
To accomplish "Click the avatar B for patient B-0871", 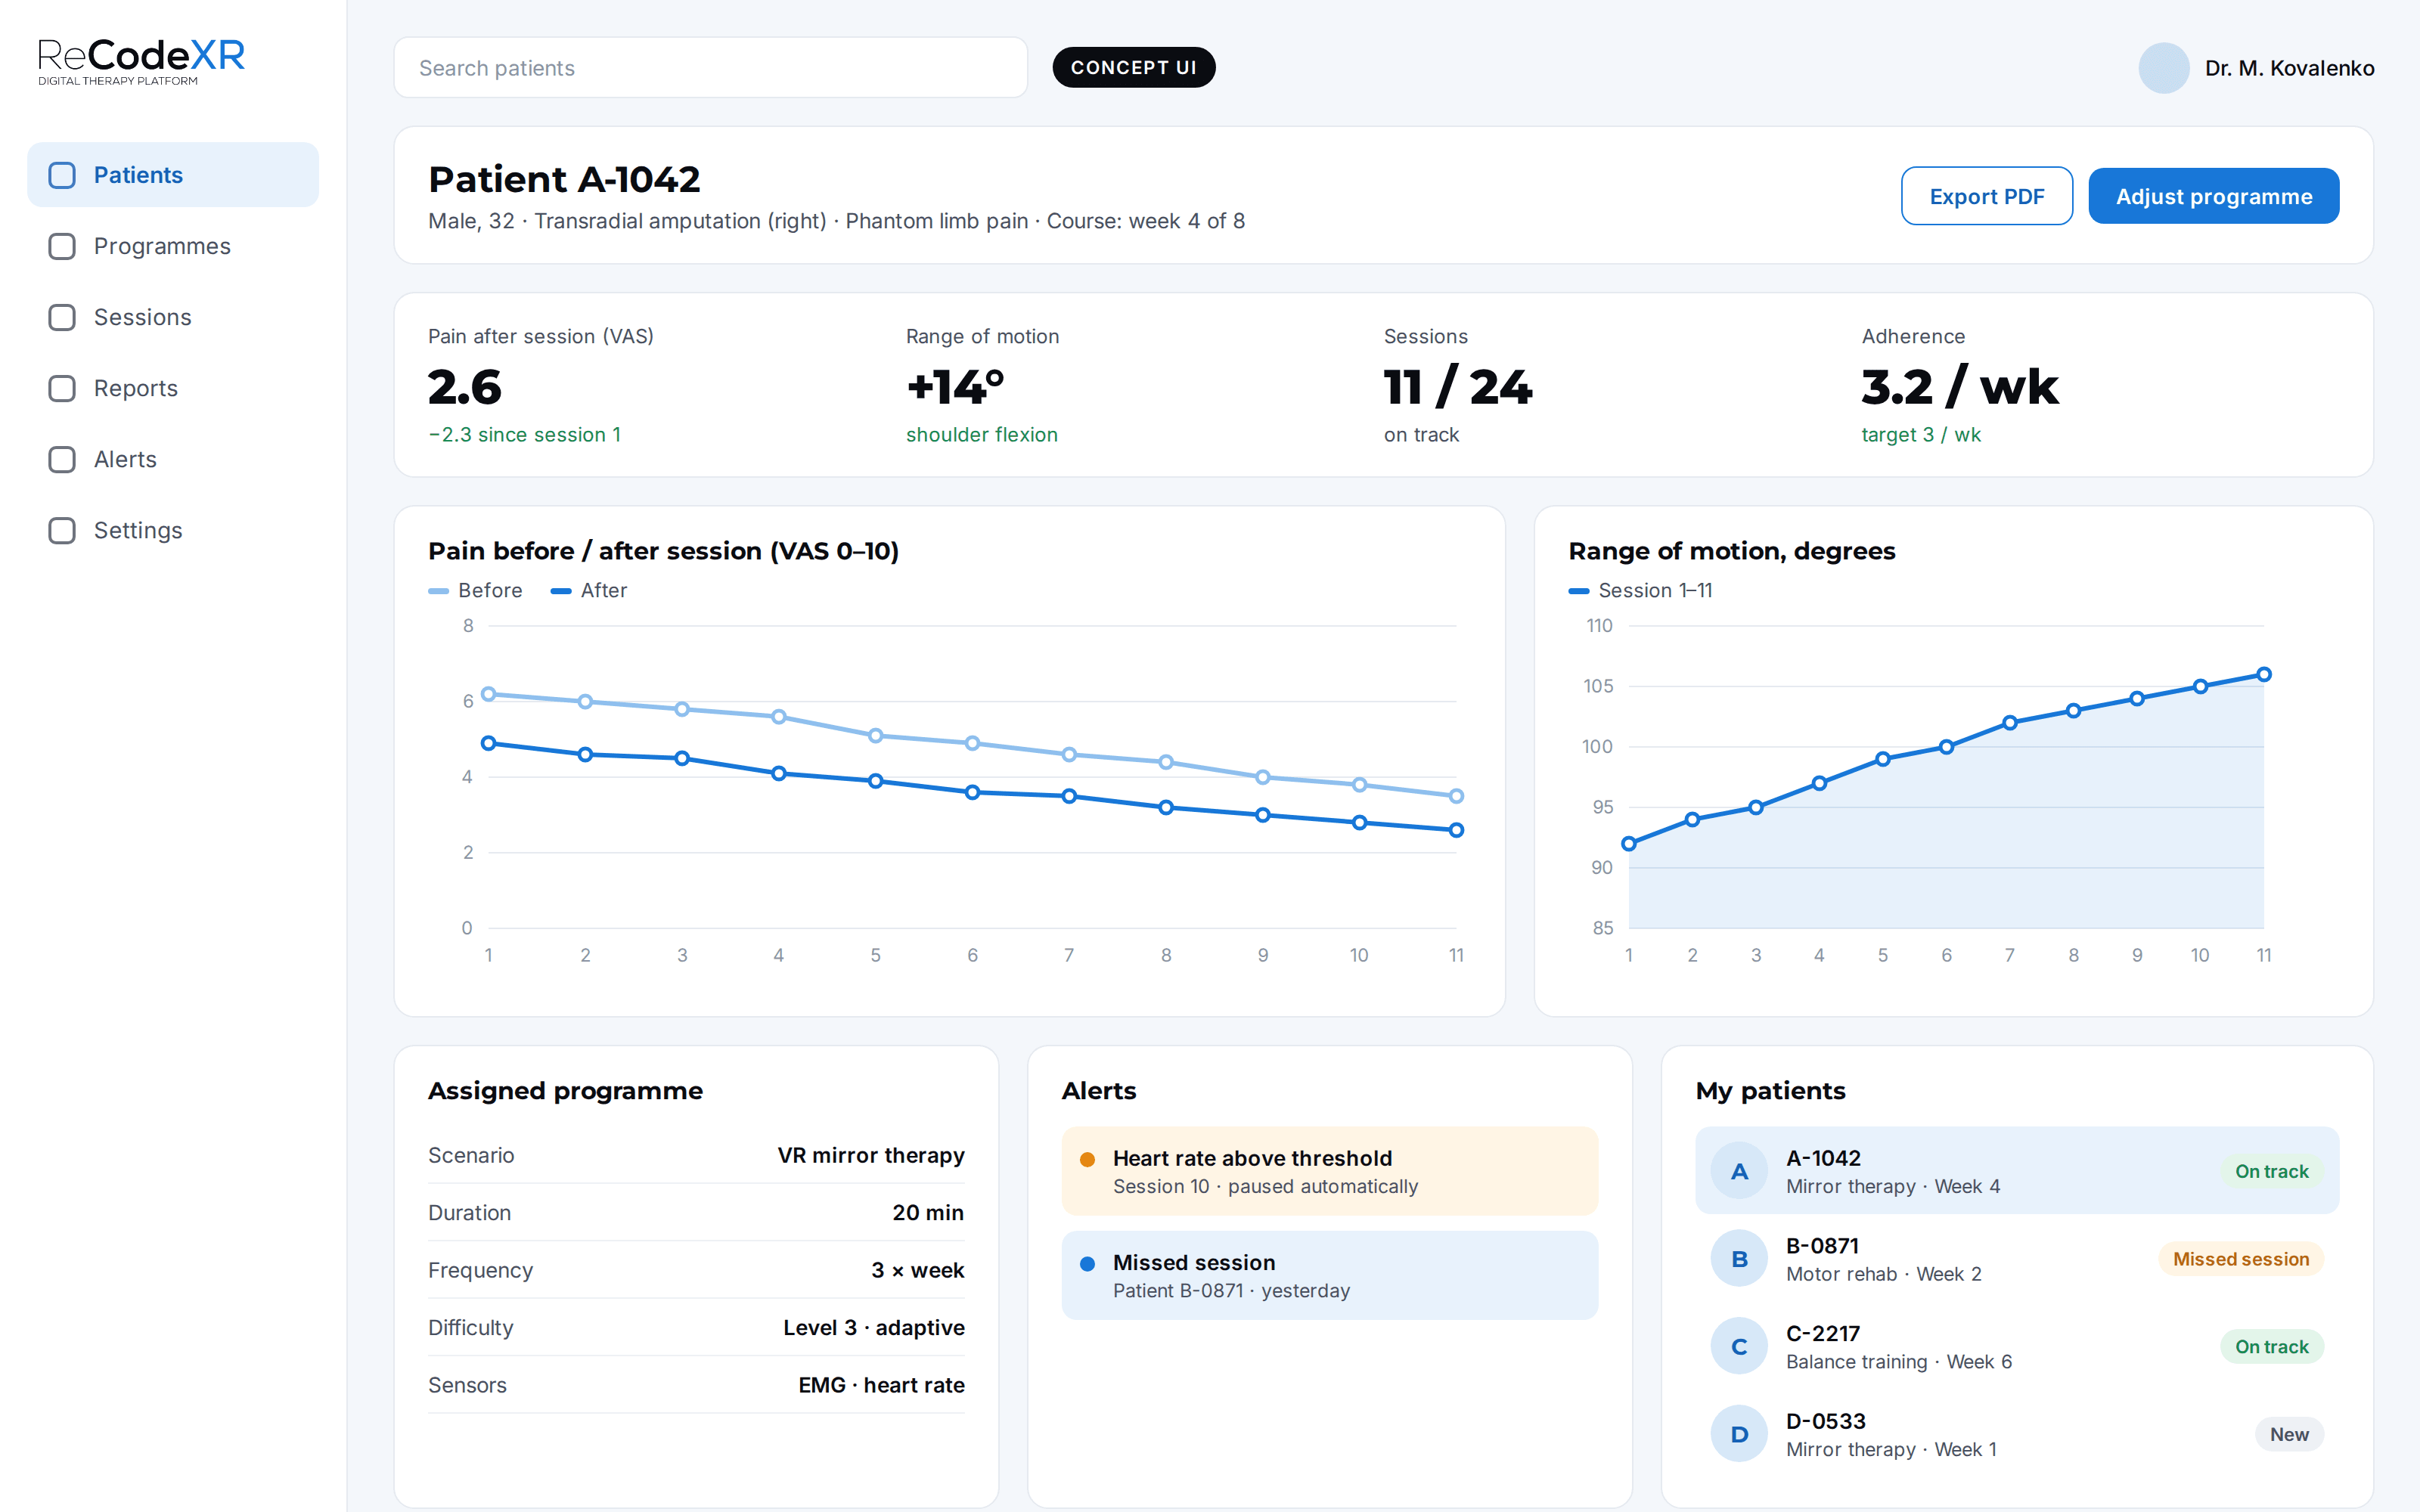I will pyautogui.click(x=1740, y=1259).
